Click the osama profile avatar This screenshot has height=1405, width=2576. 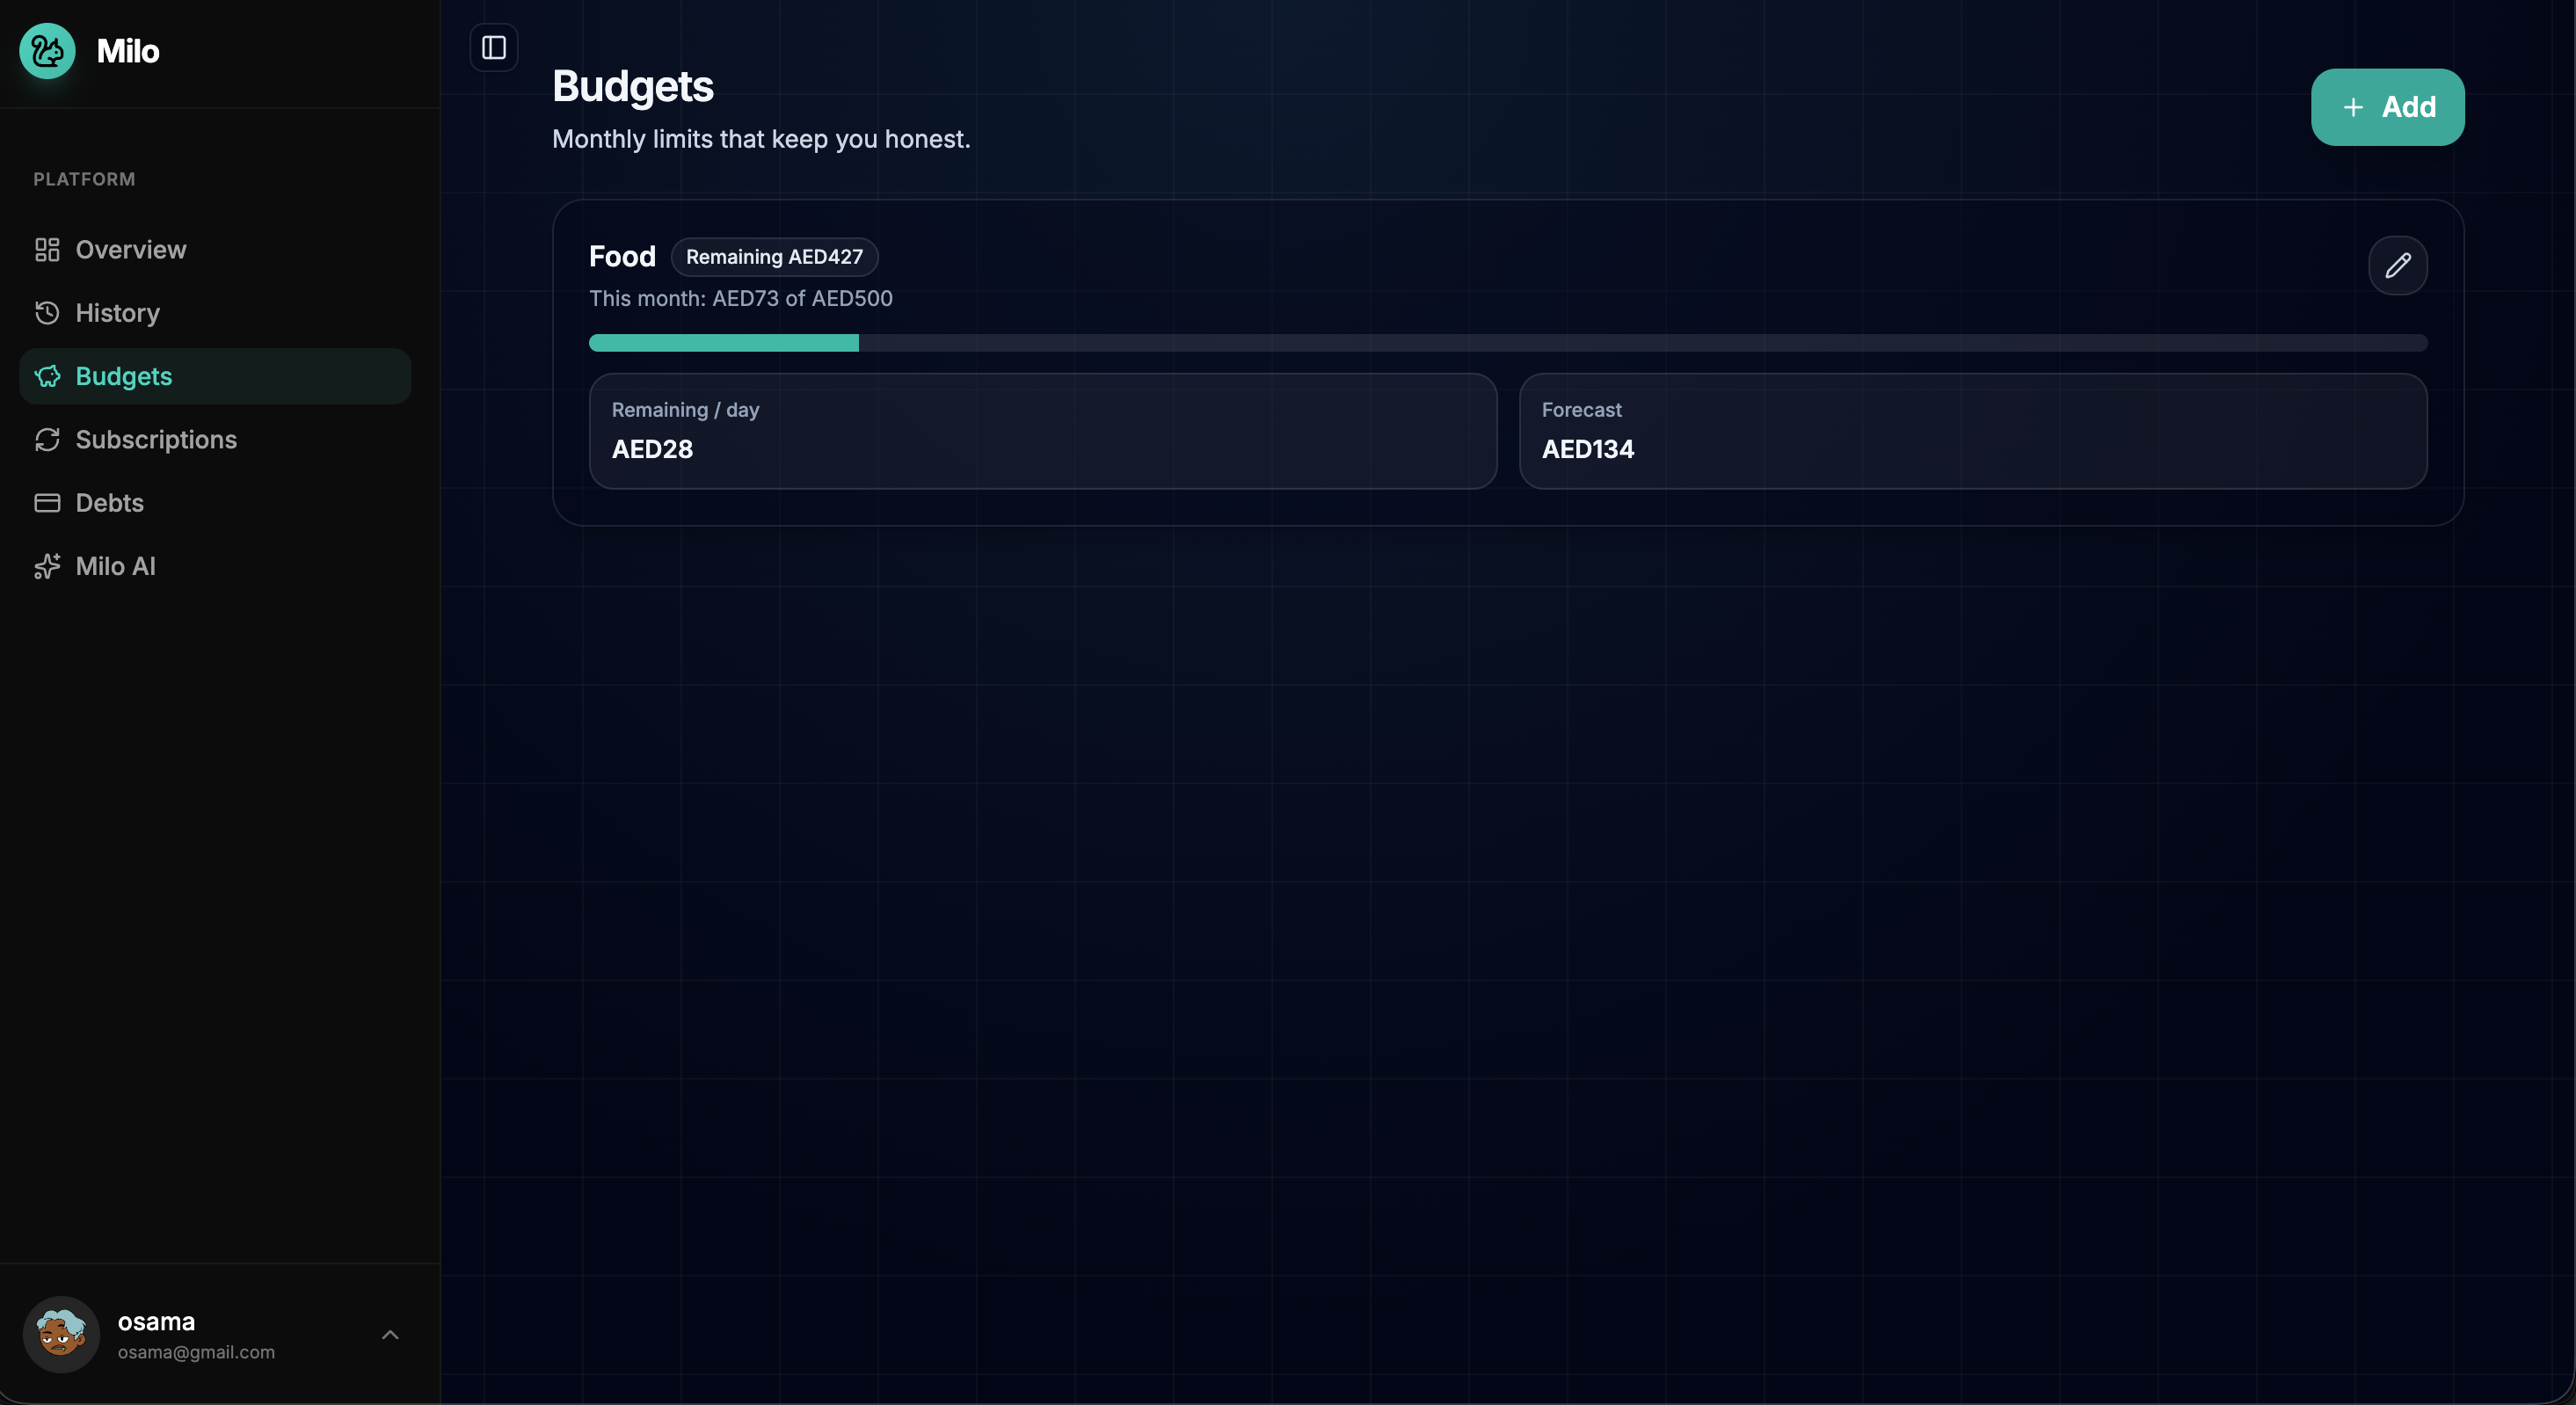click(61, 1335)
